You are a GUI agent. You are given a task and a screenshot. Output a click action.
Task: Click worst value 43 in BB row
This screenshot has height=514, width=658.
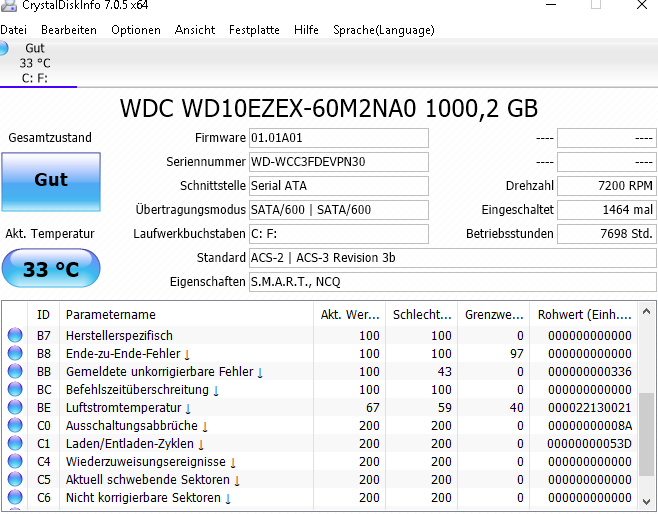444,372
